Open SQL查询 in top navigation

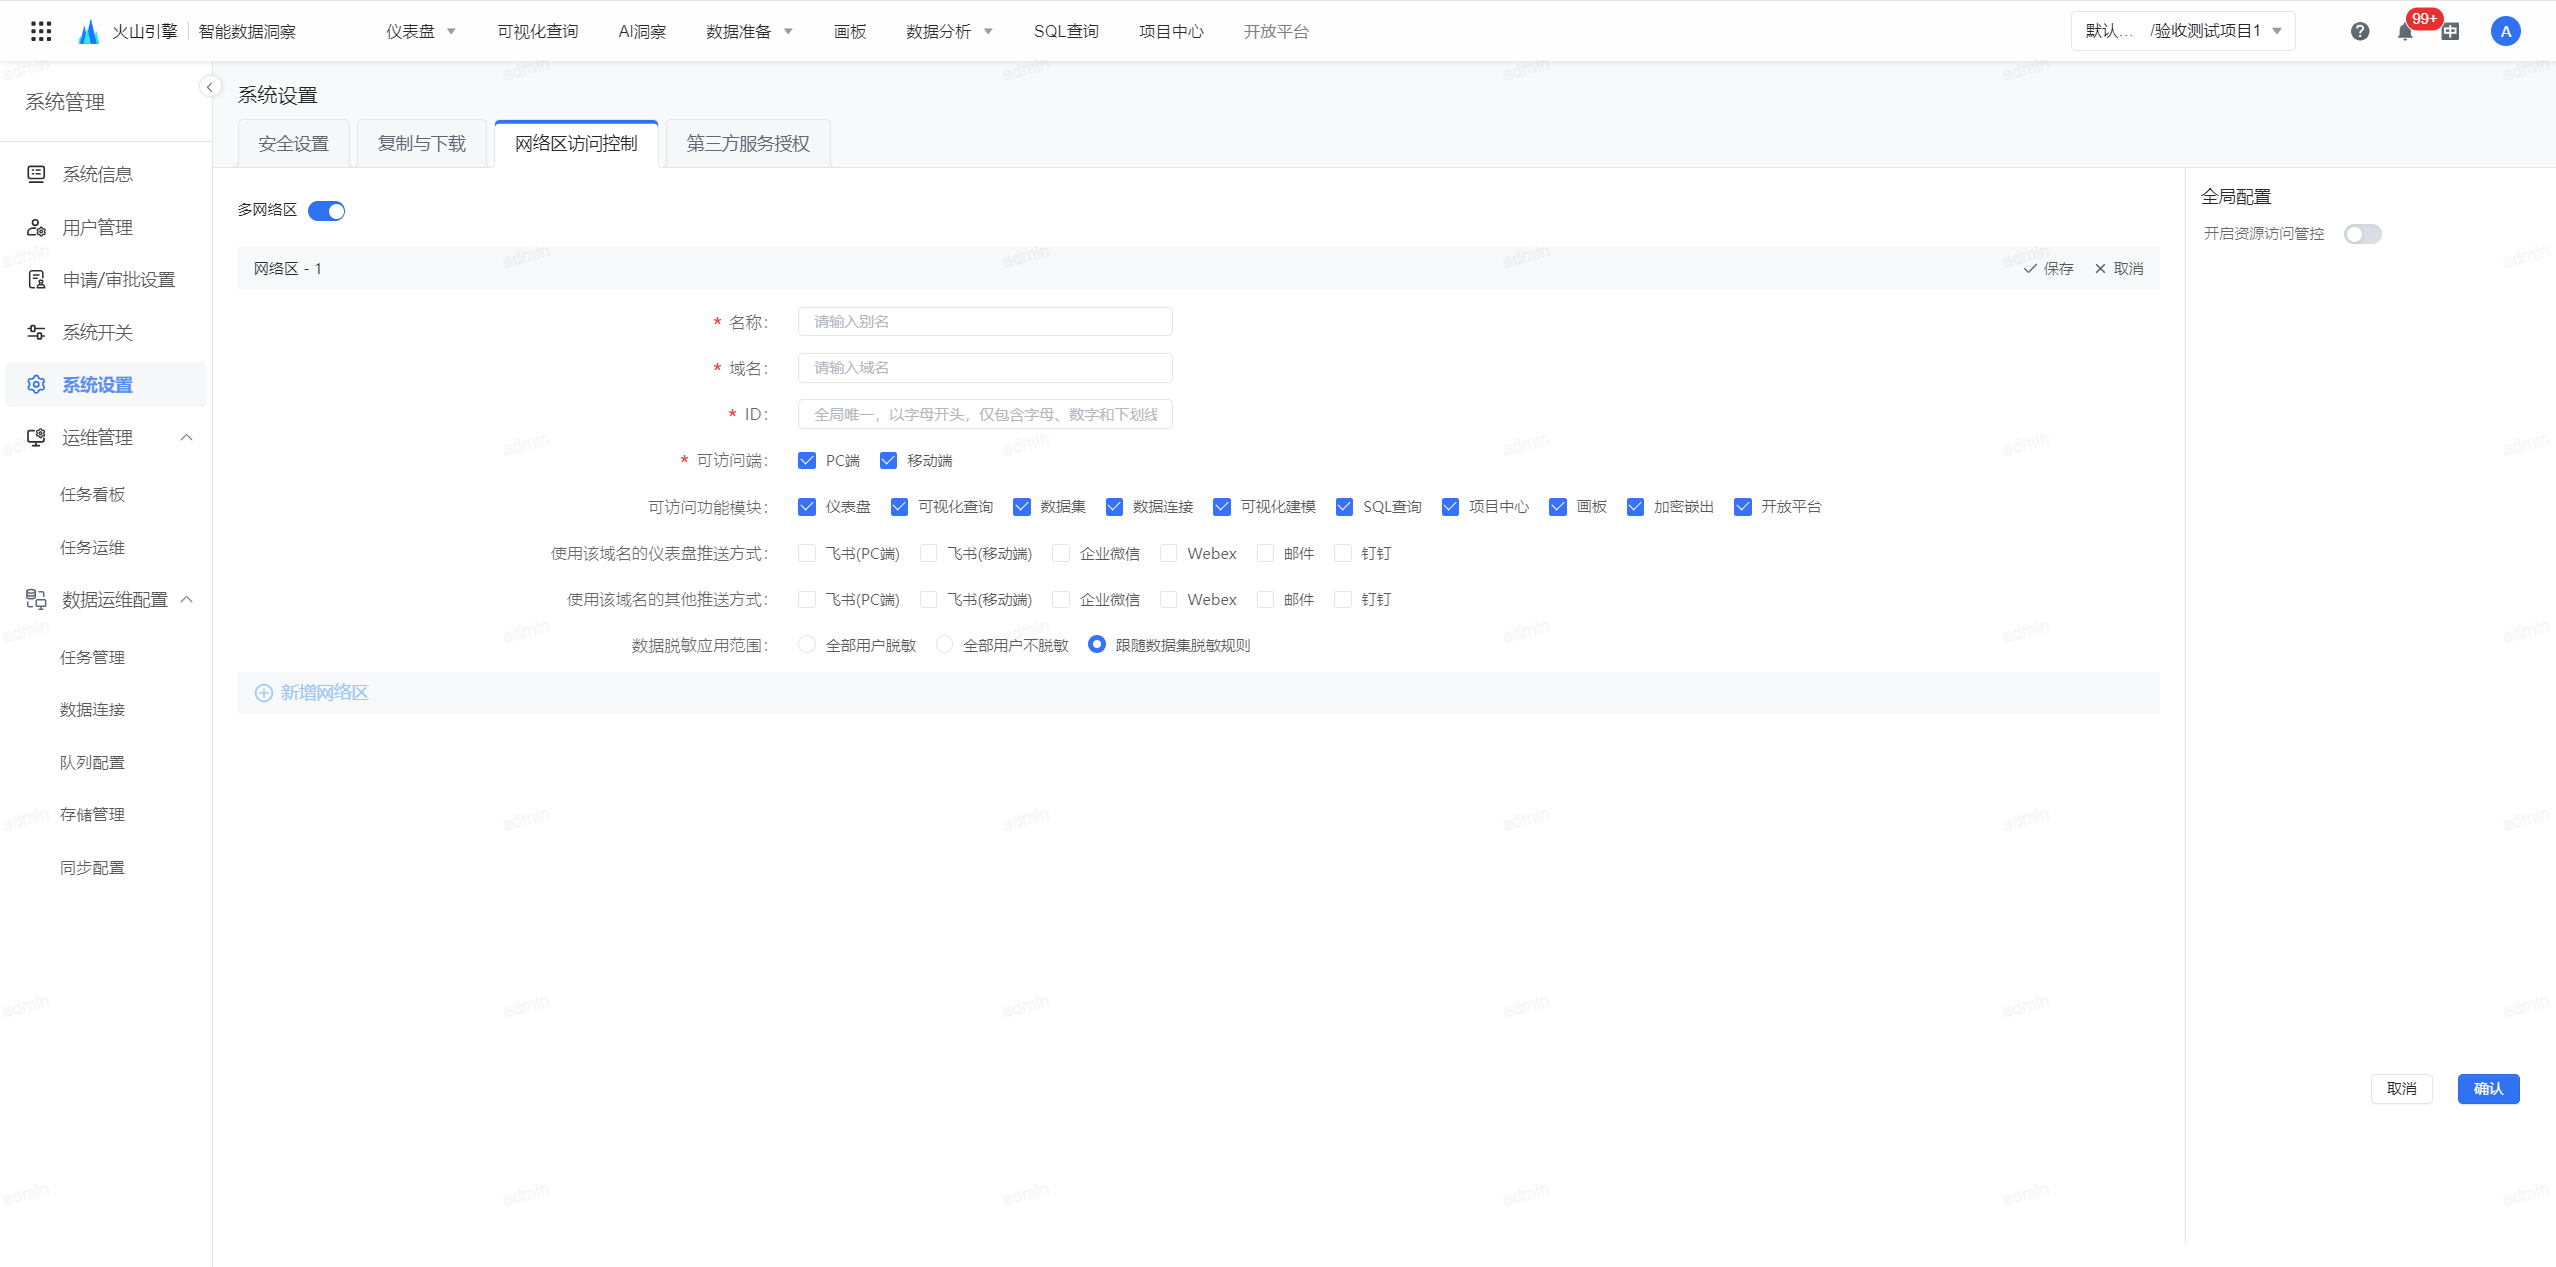tap(1066, 31)
